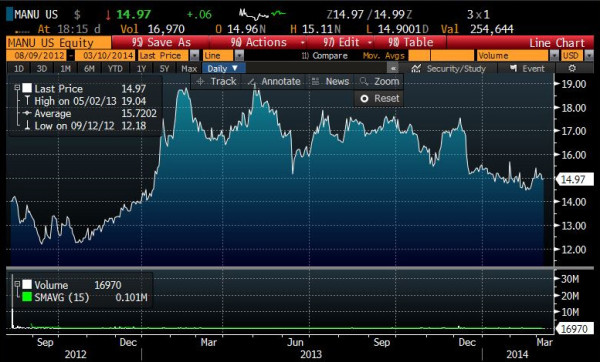Open the Volume study dropdown arrow
Viewport: 600px width, 362px height.
[554, 56]
